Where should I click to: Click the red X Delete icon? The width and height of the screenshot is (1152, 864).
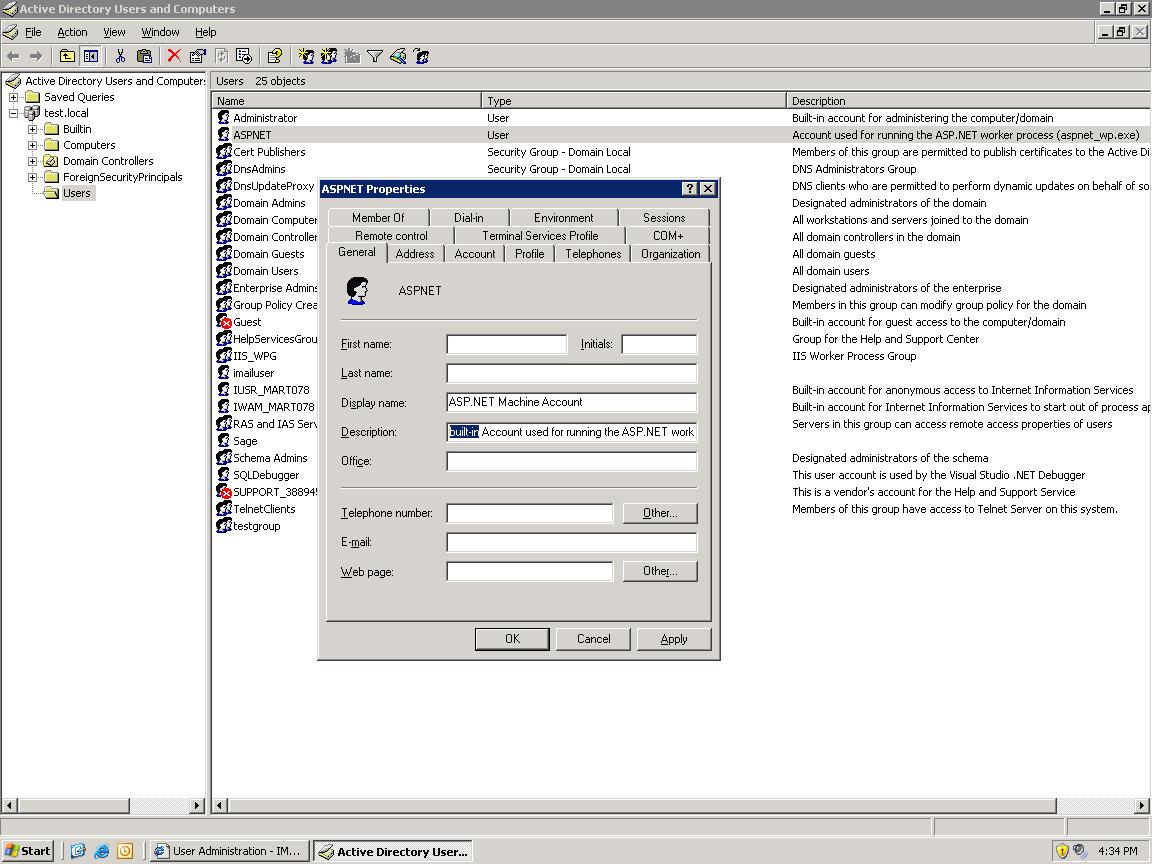(174, 56)
